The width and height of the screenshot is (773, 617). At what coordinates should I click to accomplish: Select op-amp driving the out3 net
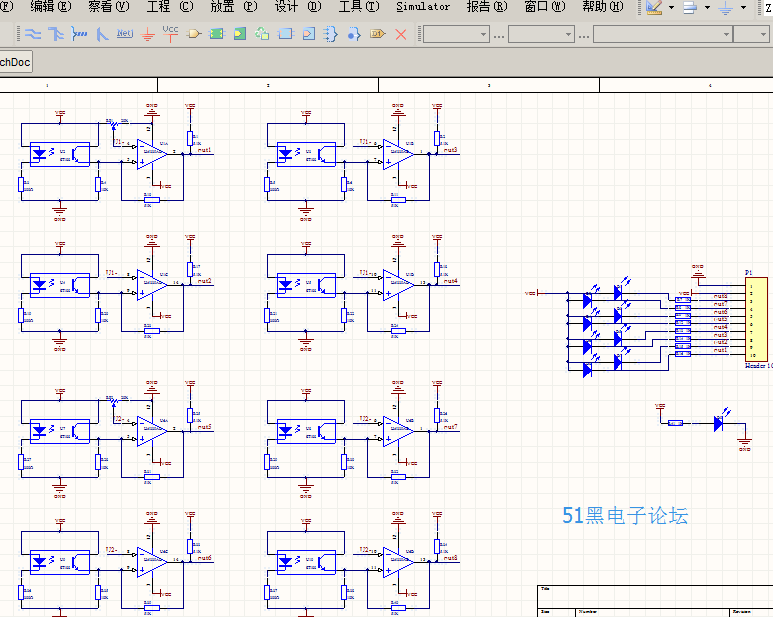point(397,154)
